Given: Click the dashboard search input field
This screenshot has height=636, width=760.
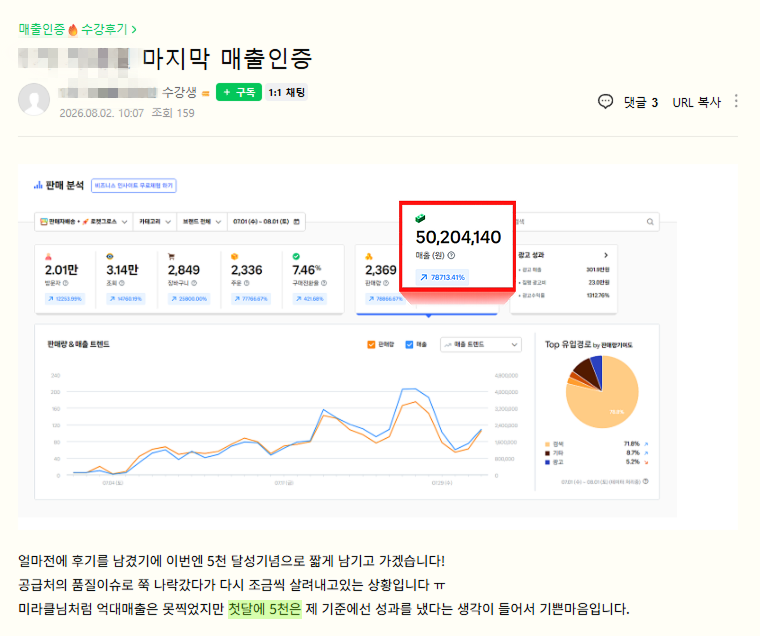Looking at the screenshot, I should click(586, 222).
